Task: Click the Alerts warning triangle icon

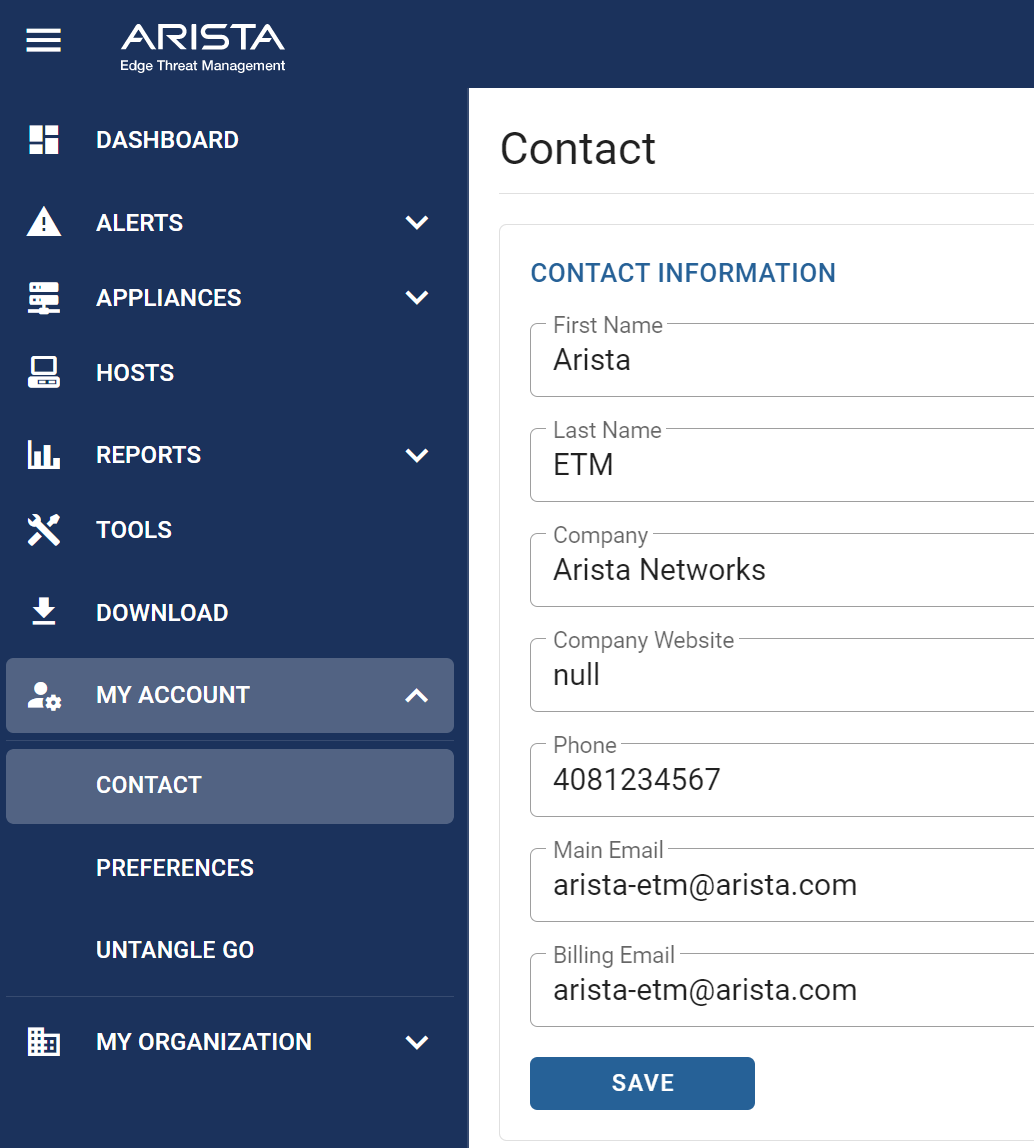Action: coord(44,222)
